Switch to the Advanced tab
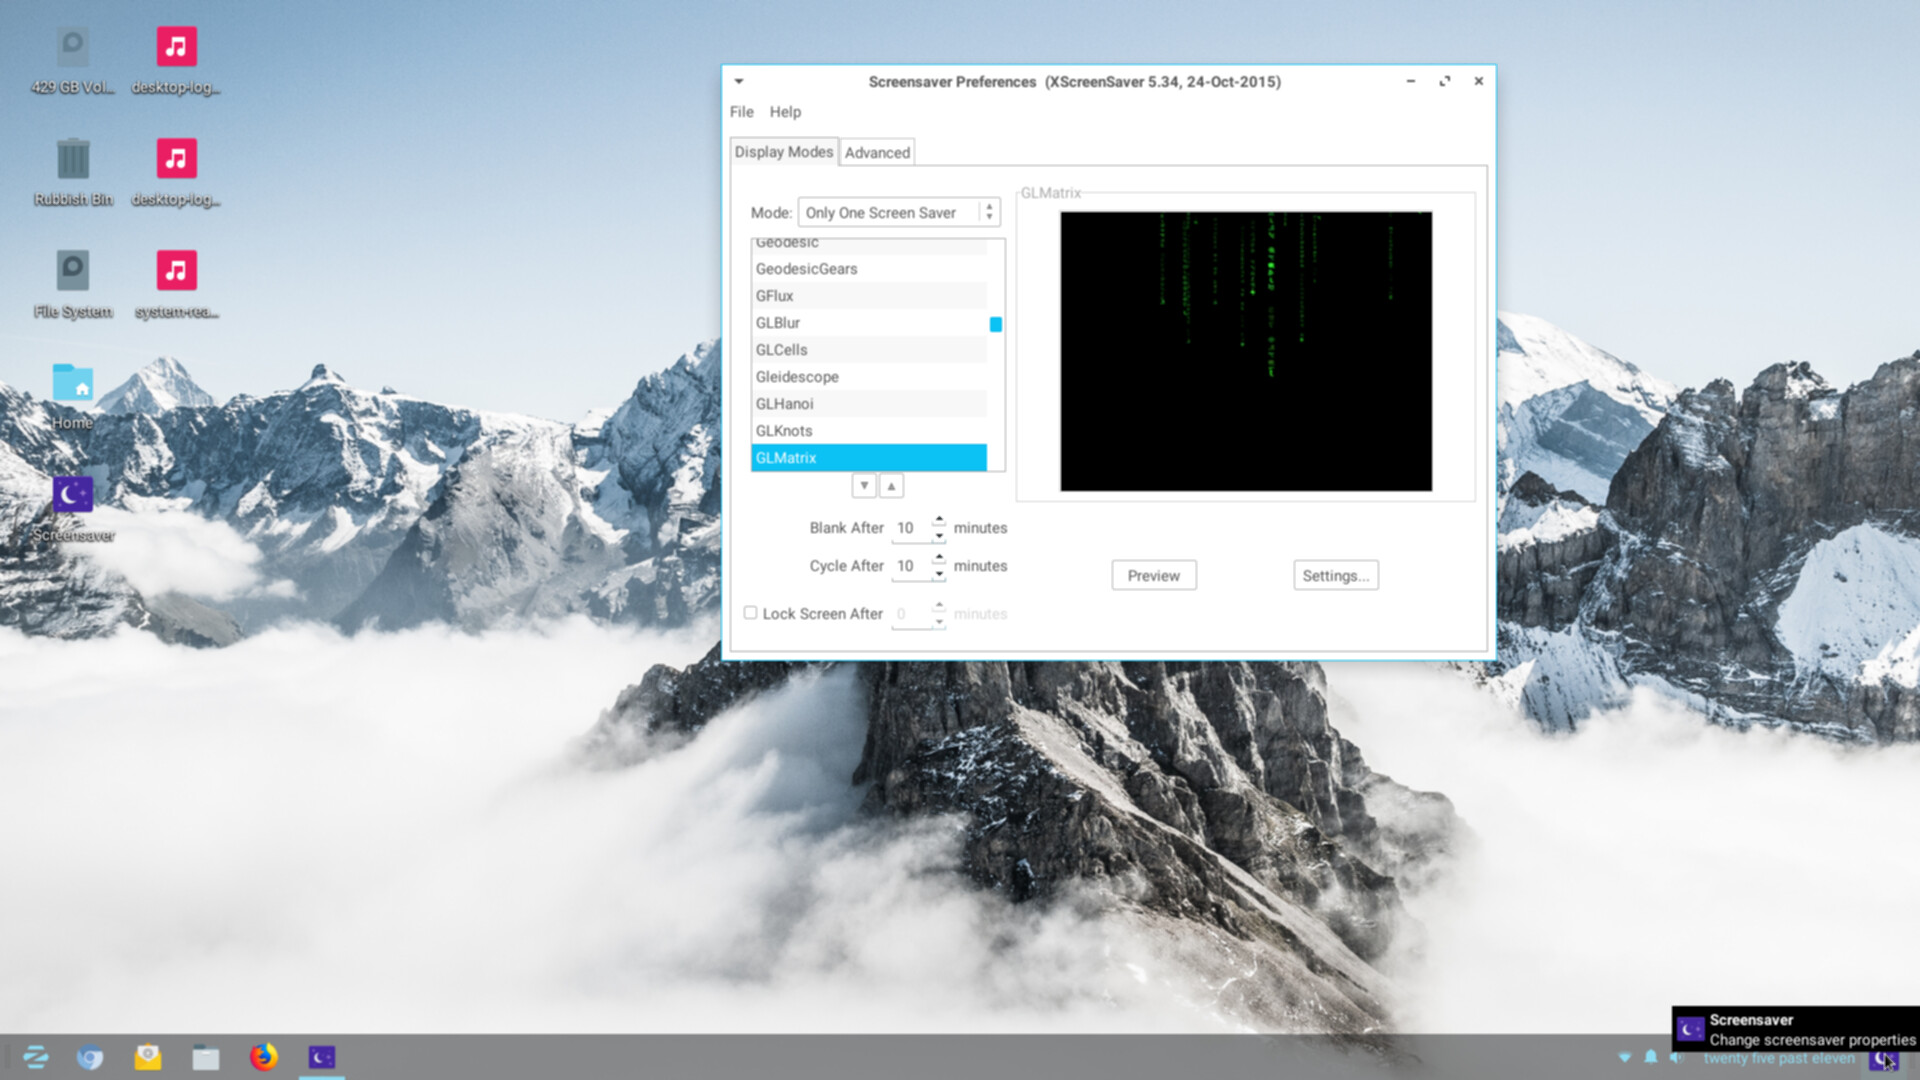 [877, 152]
